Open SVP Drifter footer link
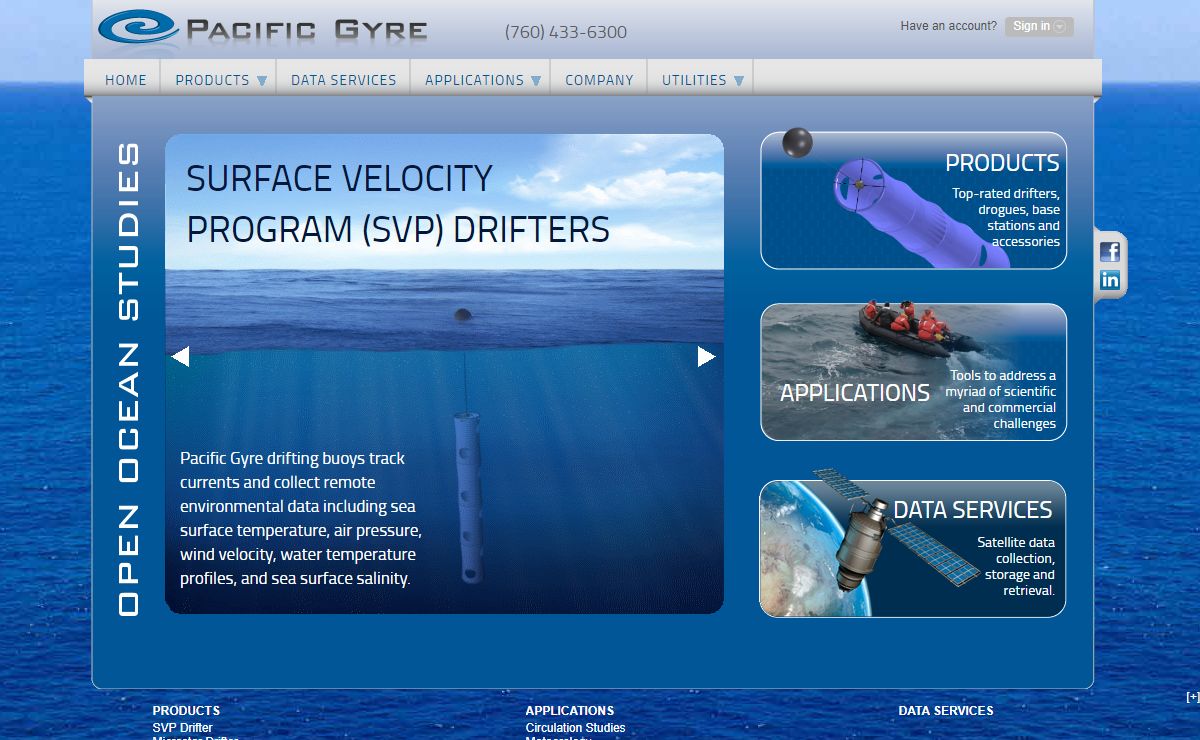Image resolution: width=1200 pixels, height=740 pixels. (183, 728)
